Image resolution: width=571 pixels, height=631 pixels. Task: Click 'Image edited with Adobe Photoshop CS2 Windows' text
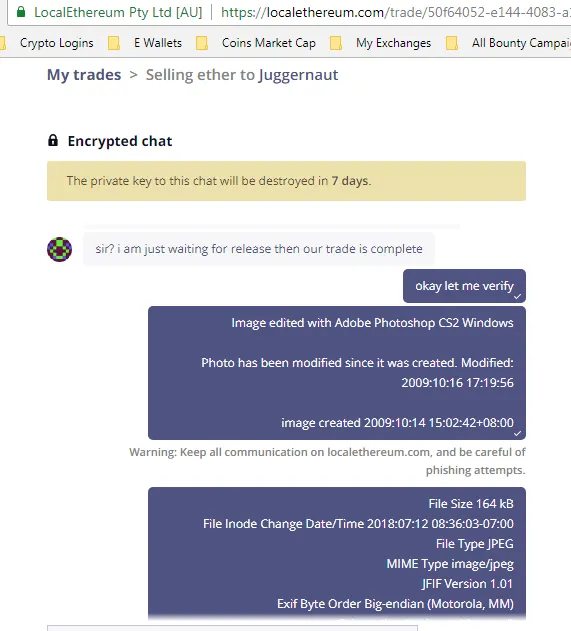click(372, 323)
